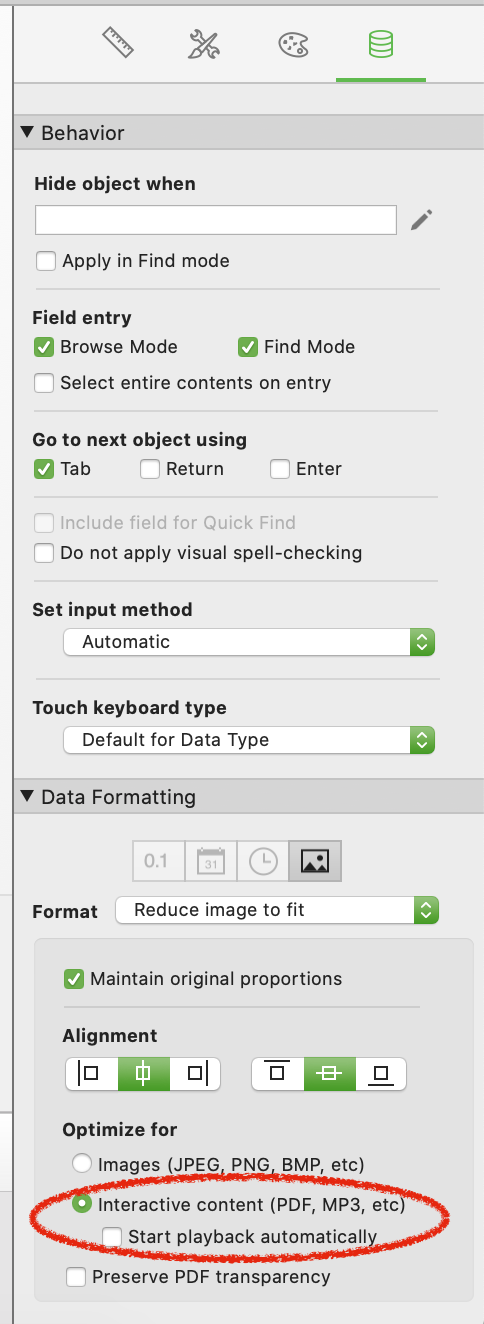484x1324 pixels.
Task: Open the Set input method dropdown
Action: coord(249,642)
